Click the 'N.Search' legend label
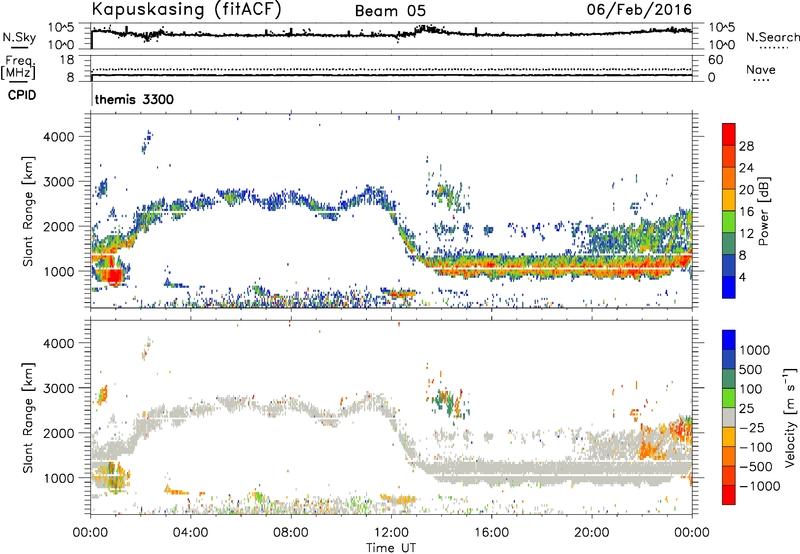800x554 pixels. tap(772, 37)
